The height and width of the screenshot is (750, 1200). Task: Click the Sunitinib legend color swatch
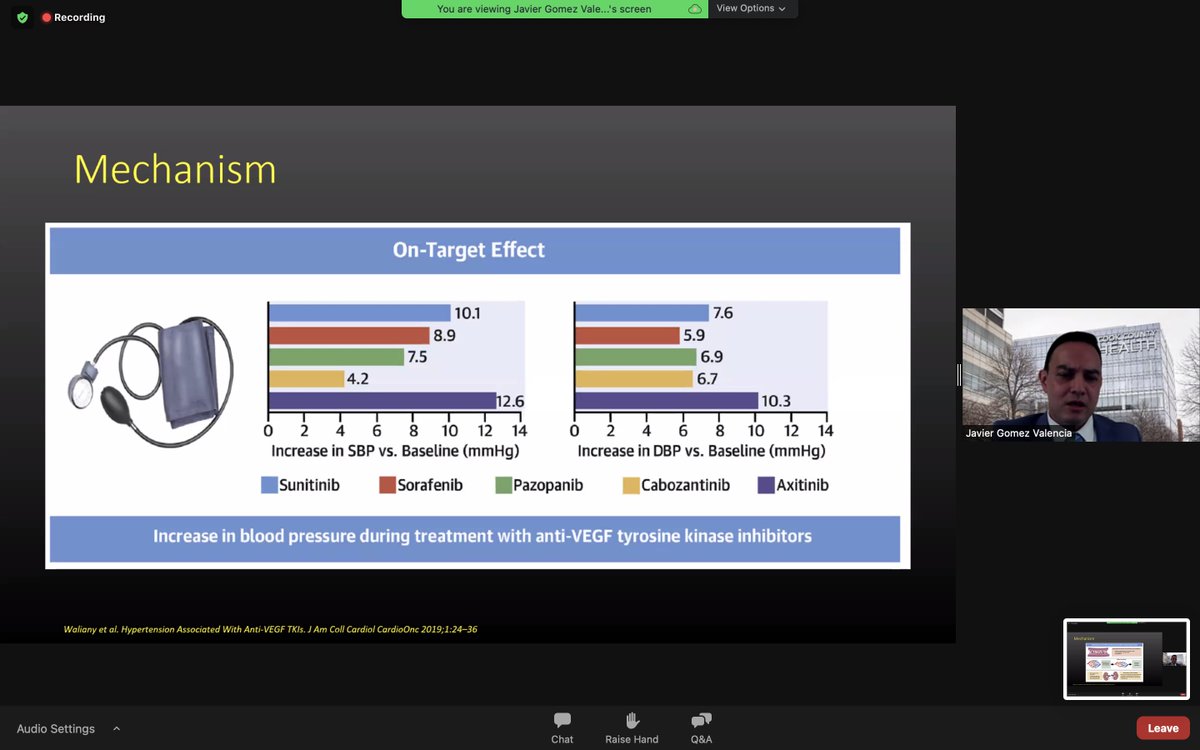[269, 485]
